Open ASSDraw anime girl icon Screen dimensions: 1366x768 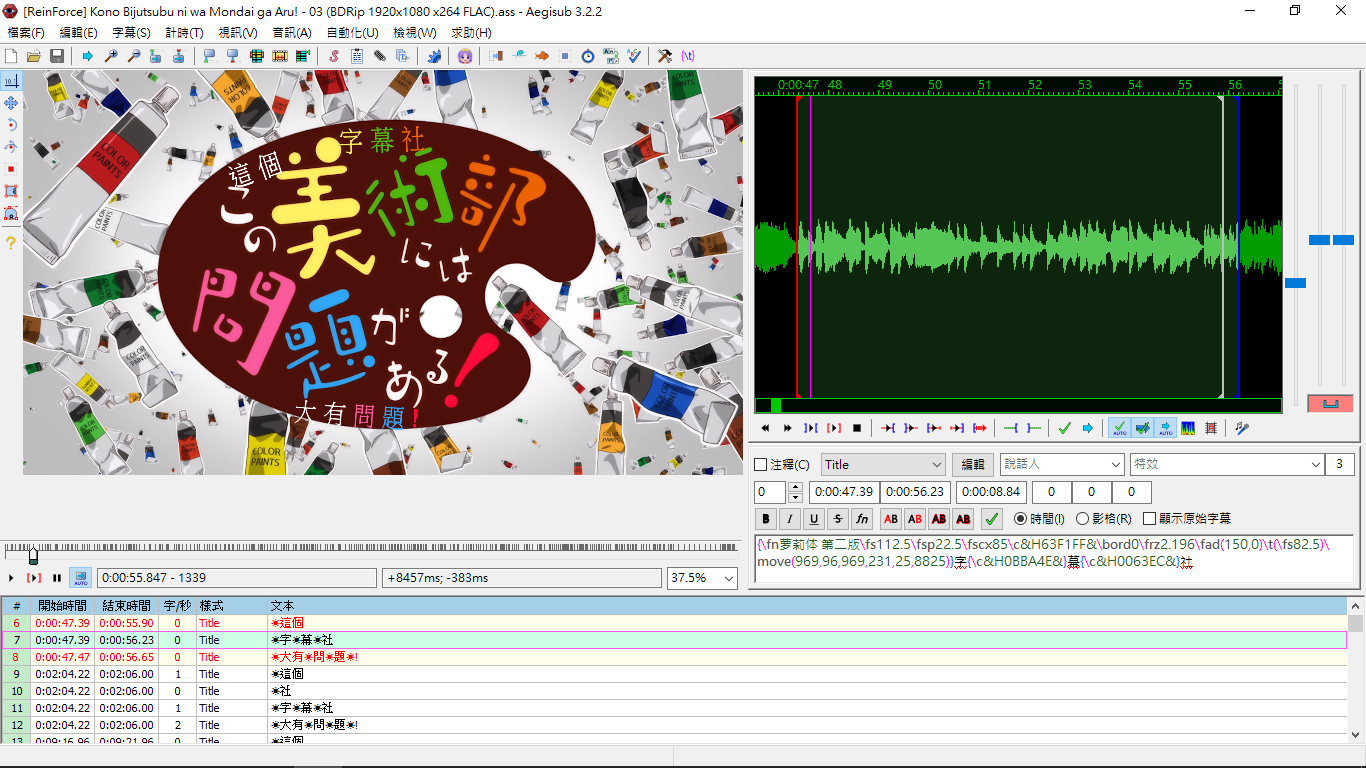click(x=465, y=56)
